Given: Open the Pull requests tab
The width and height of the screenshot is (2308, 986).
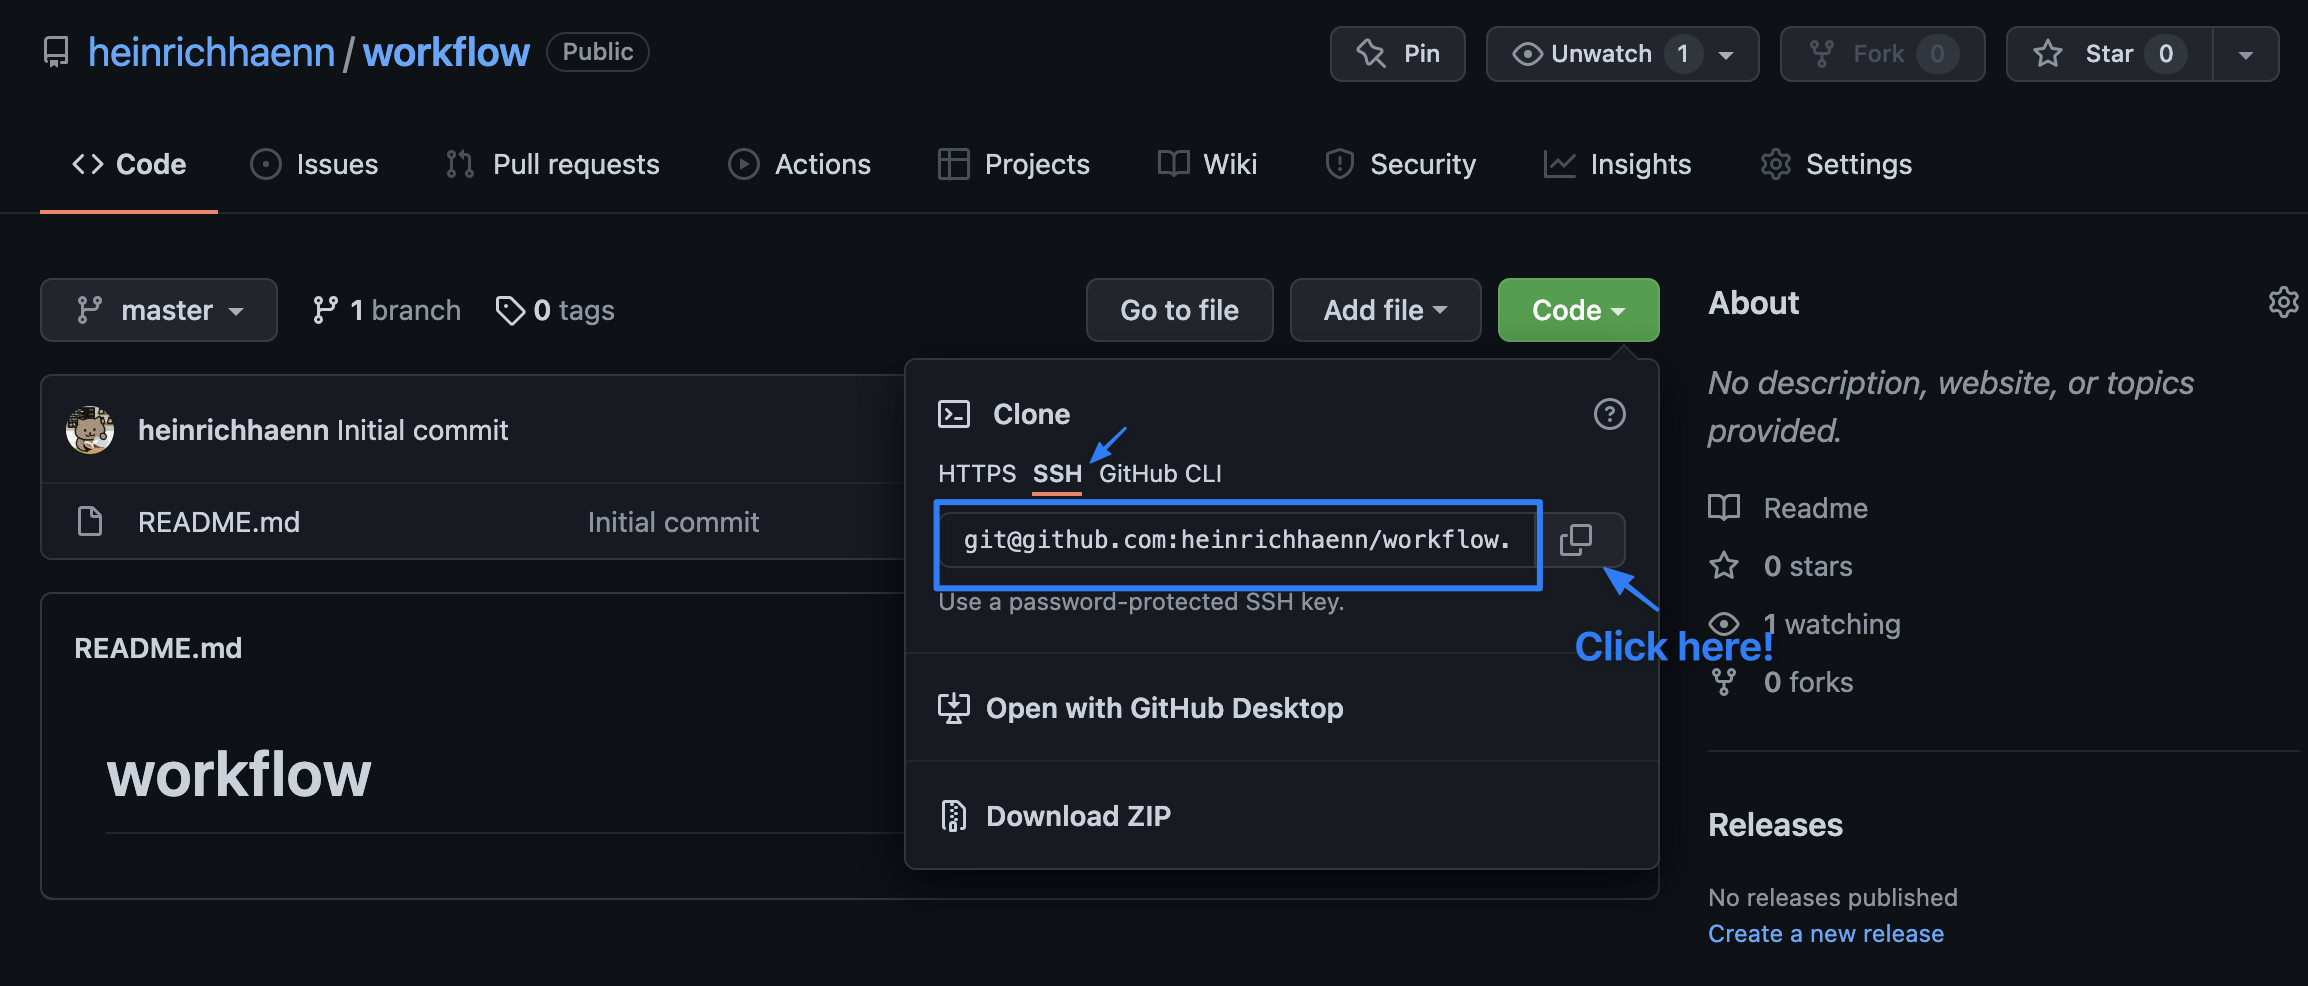Looking at the screenshot, I should click(x=553, y=164).
